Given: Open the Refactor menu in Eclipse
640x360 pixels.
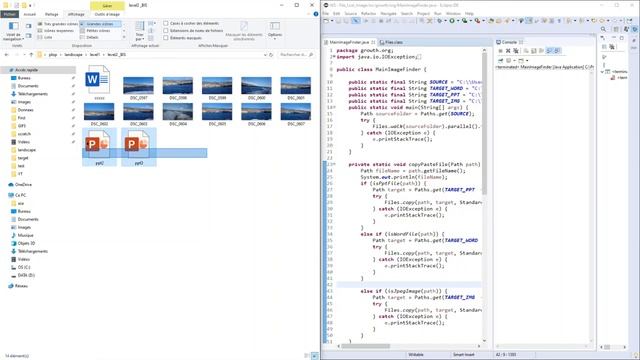Looking at the screenshot, I should click(x=368, y=13).
